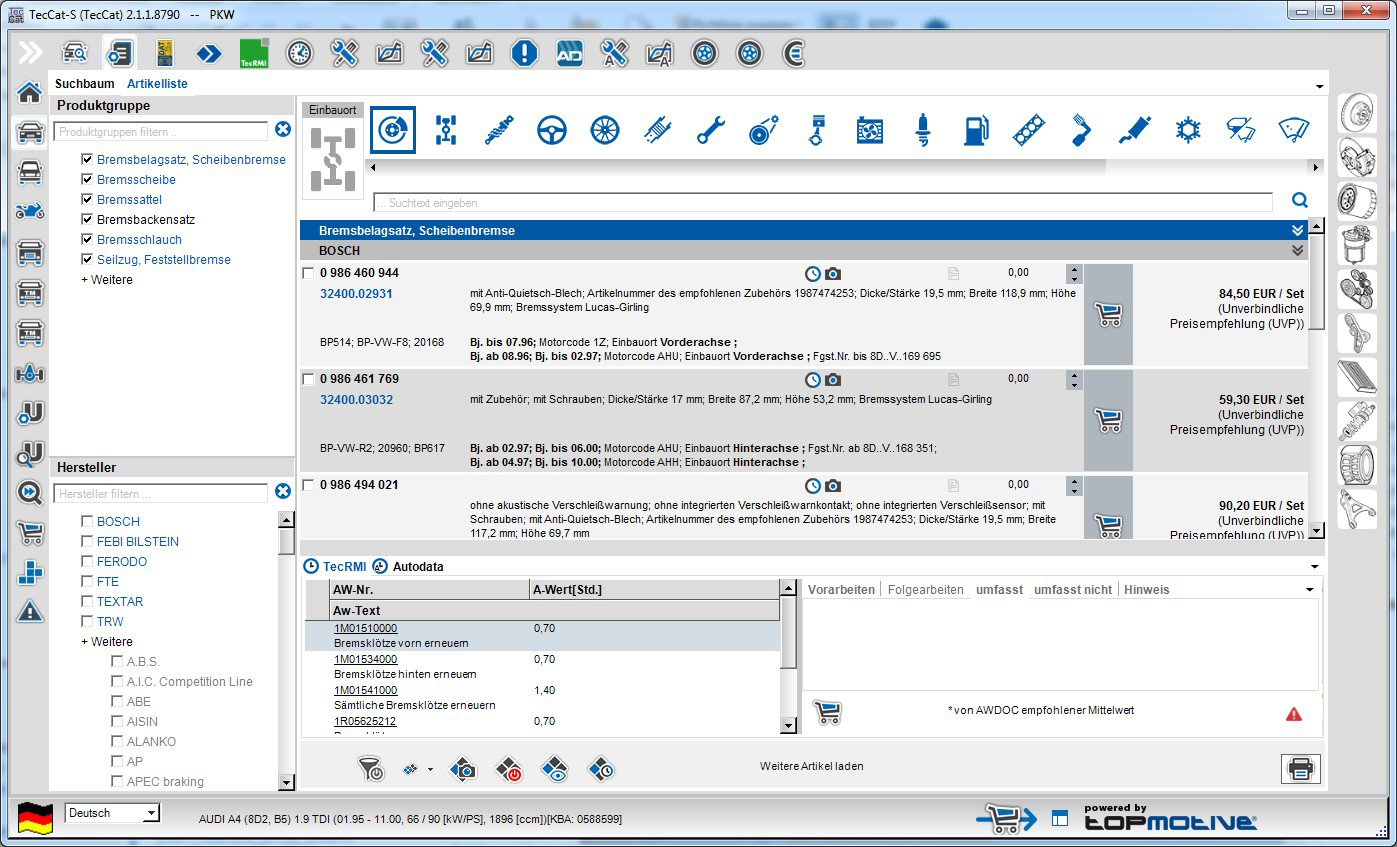Click the article list vertical scrollbar thumb
The height and width of the screenshot is (847, 1397).
[x=1317, y=281]
